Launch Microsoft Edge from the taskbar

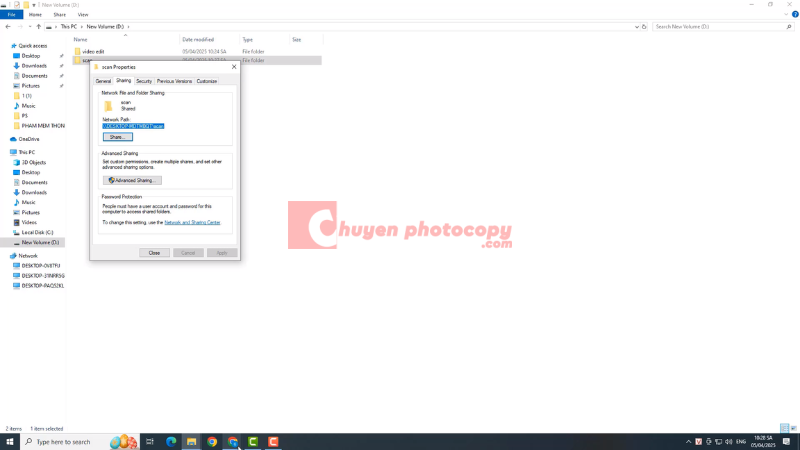171,442
